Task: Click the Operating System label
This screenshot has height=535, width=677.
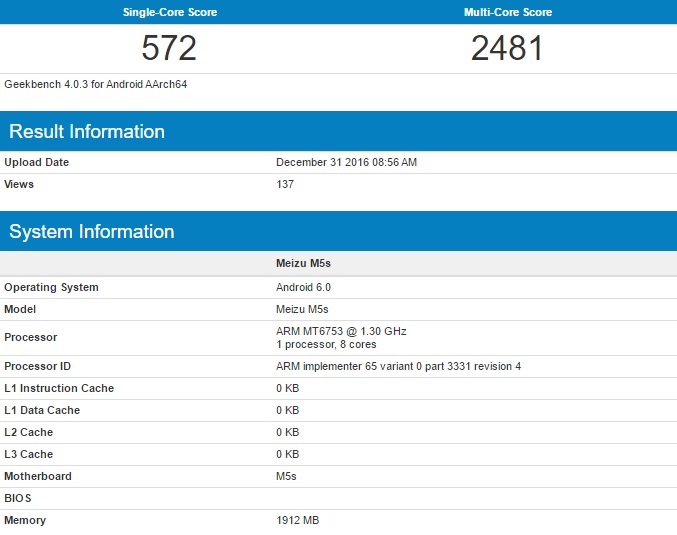Action: pyautogui.click(x=51, y=288)
